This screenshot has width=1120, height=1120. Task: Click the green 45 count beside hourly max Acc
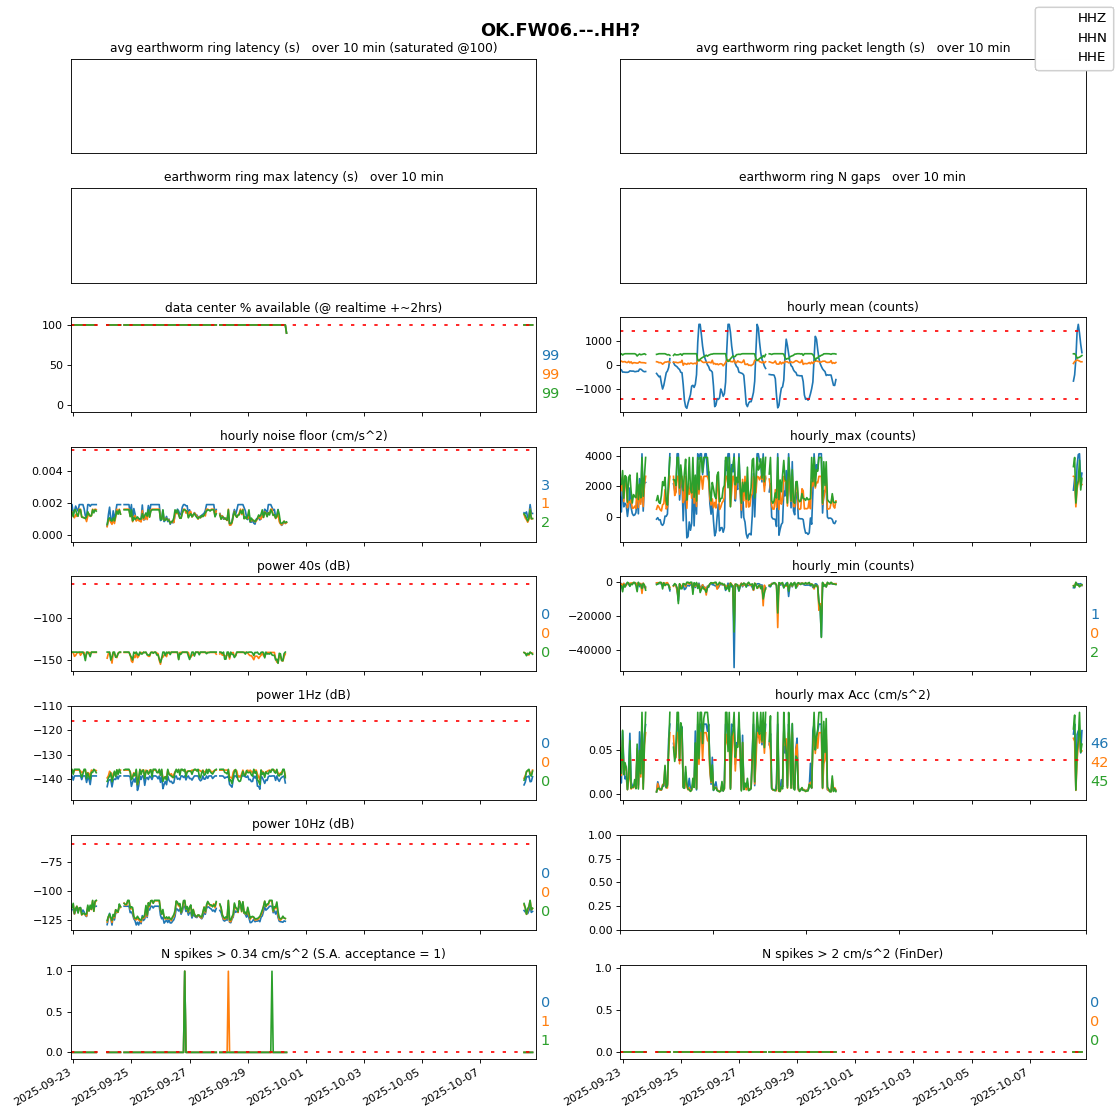(x=1099, y=782)
